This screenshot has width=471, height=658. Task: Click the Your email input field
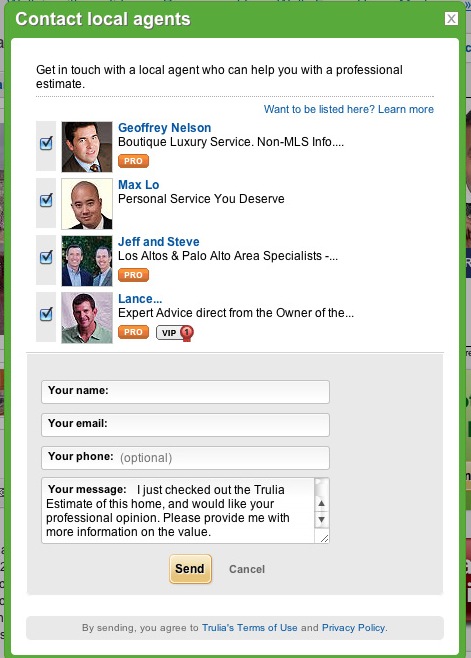186,425
